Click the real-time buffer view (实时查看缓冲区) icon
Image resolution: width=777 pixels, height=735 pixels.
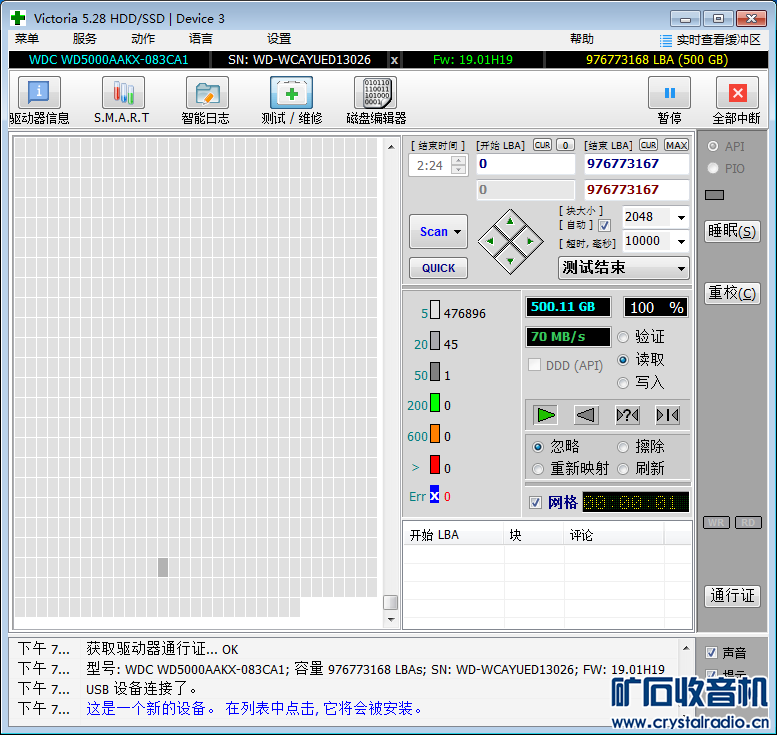click(x=666, y=40)
